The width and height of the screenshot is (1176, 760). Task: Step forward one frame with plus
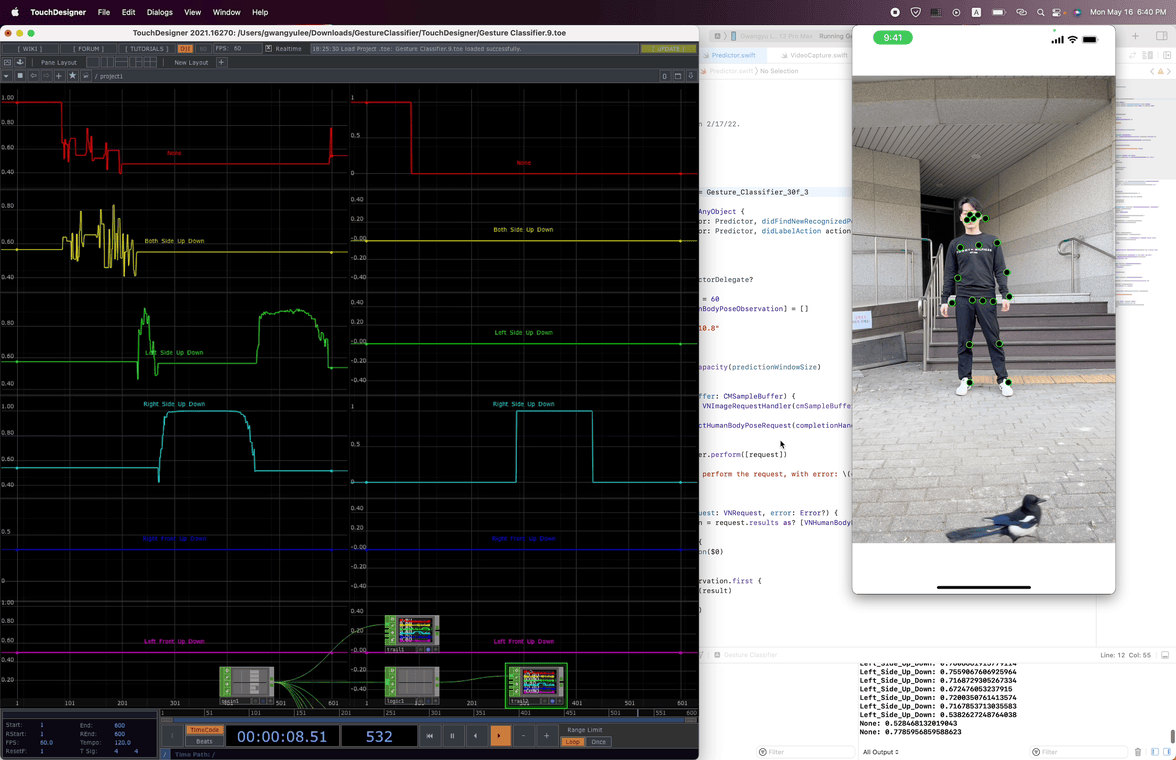coord(546,736)
